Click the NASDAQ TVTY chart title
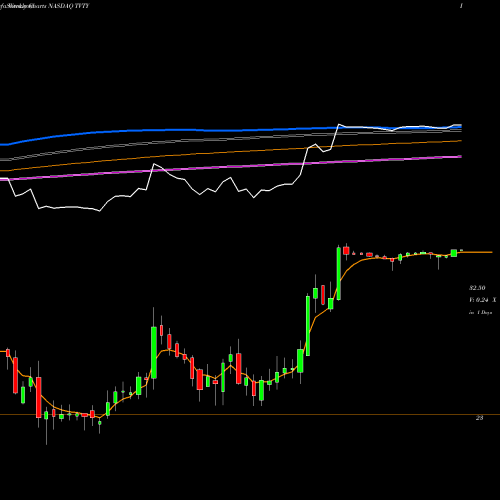 69,6
